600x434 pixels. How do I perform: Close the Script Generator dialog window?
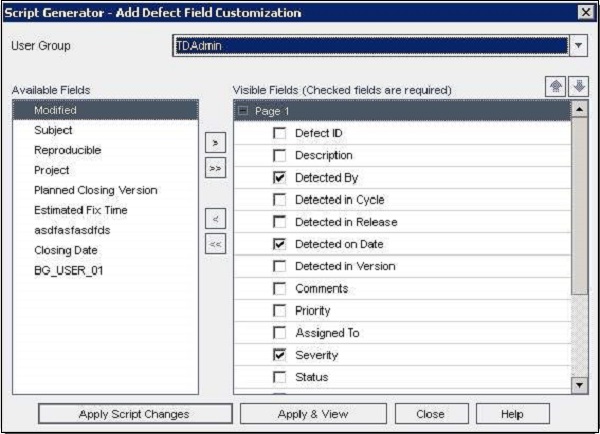[x=585, y=12]
